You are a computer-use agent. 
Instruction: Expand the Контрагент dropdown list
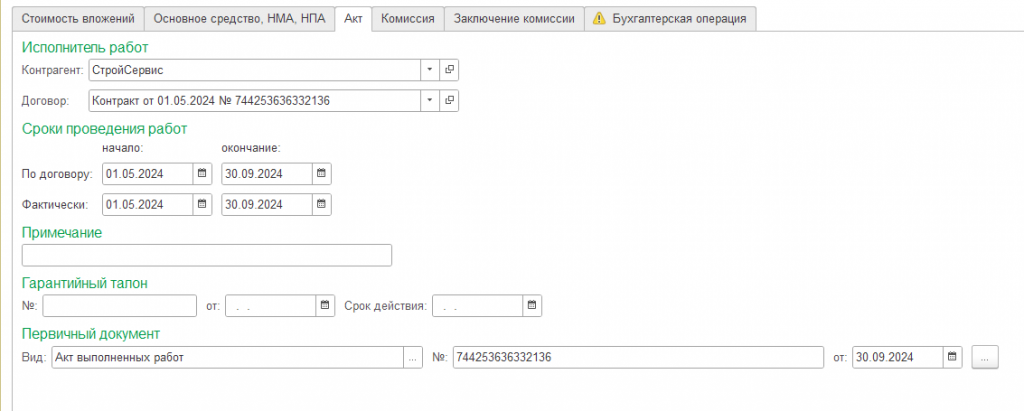coord(430,69)
